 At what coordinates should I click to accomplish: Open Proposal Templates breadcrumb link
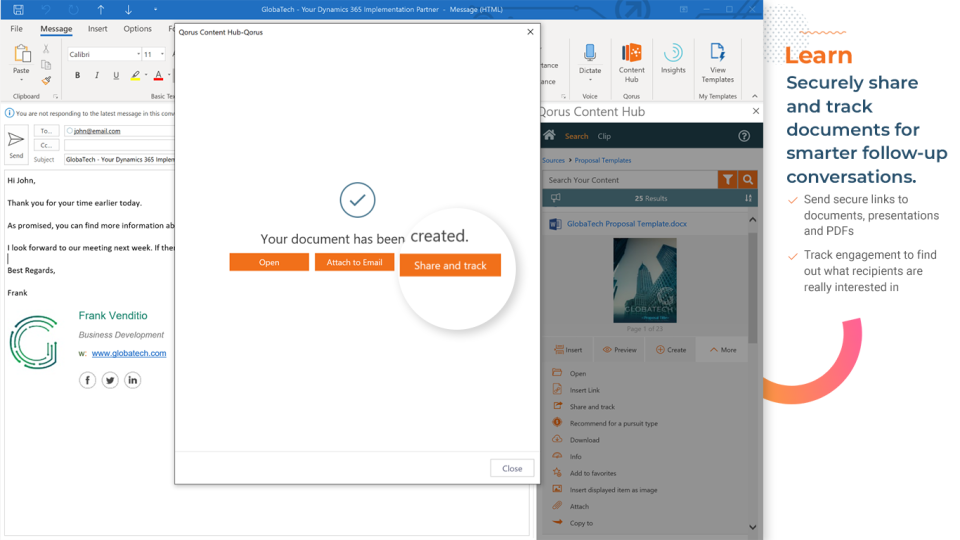pyautogui.click(x=602, y=160)
